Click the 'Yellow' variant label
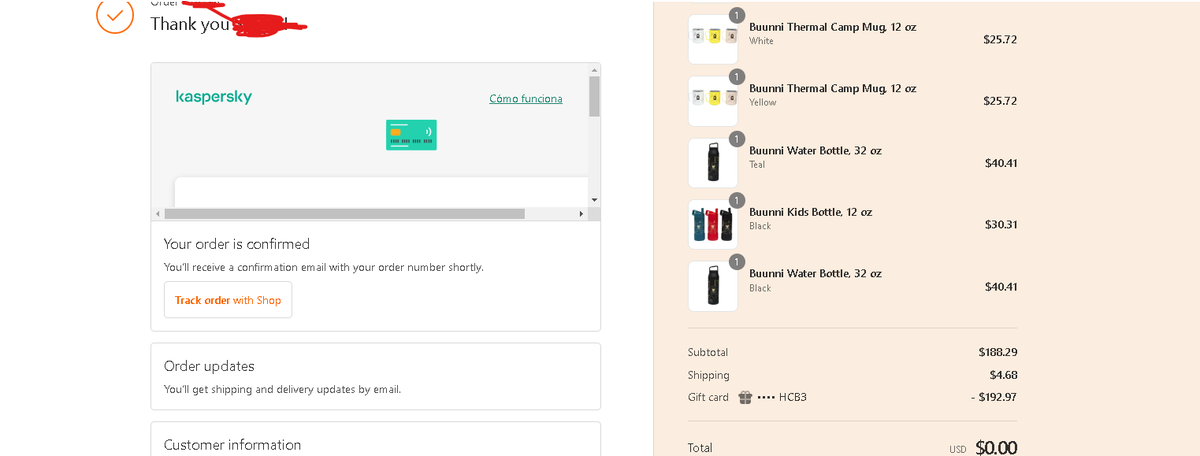 click(762, 102)
